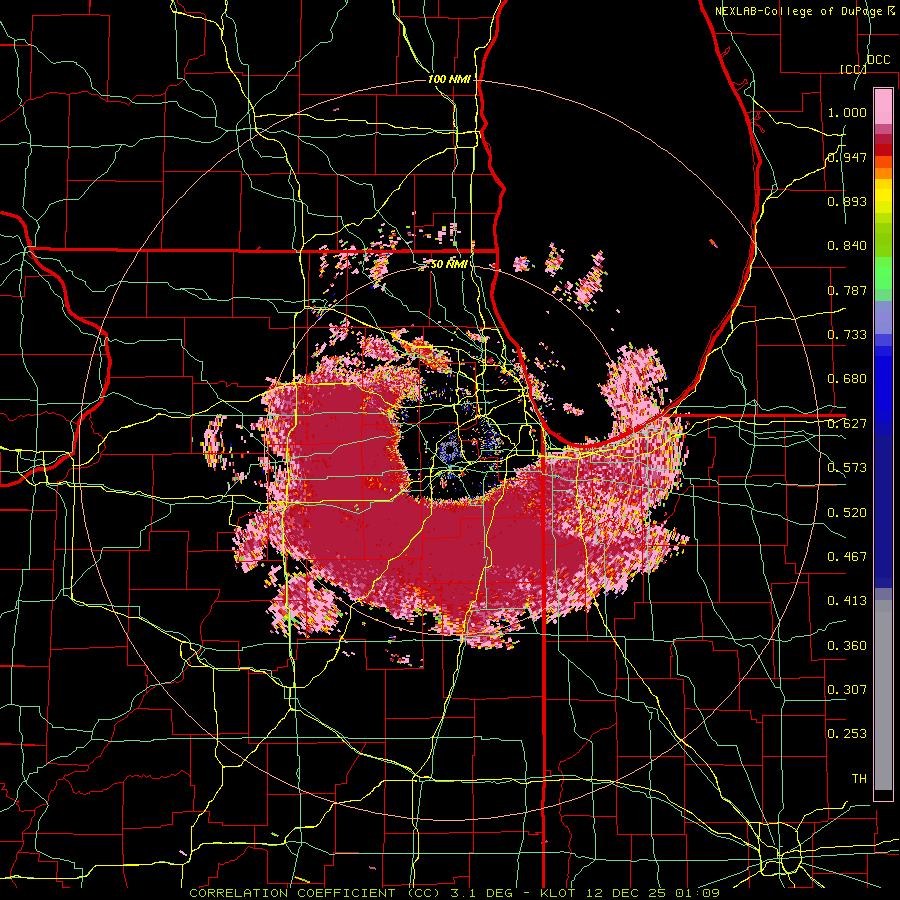Select the 0.573 legend value
This screenshot has width=900, height=900.
pyautogui.click(x=847, y=468)
